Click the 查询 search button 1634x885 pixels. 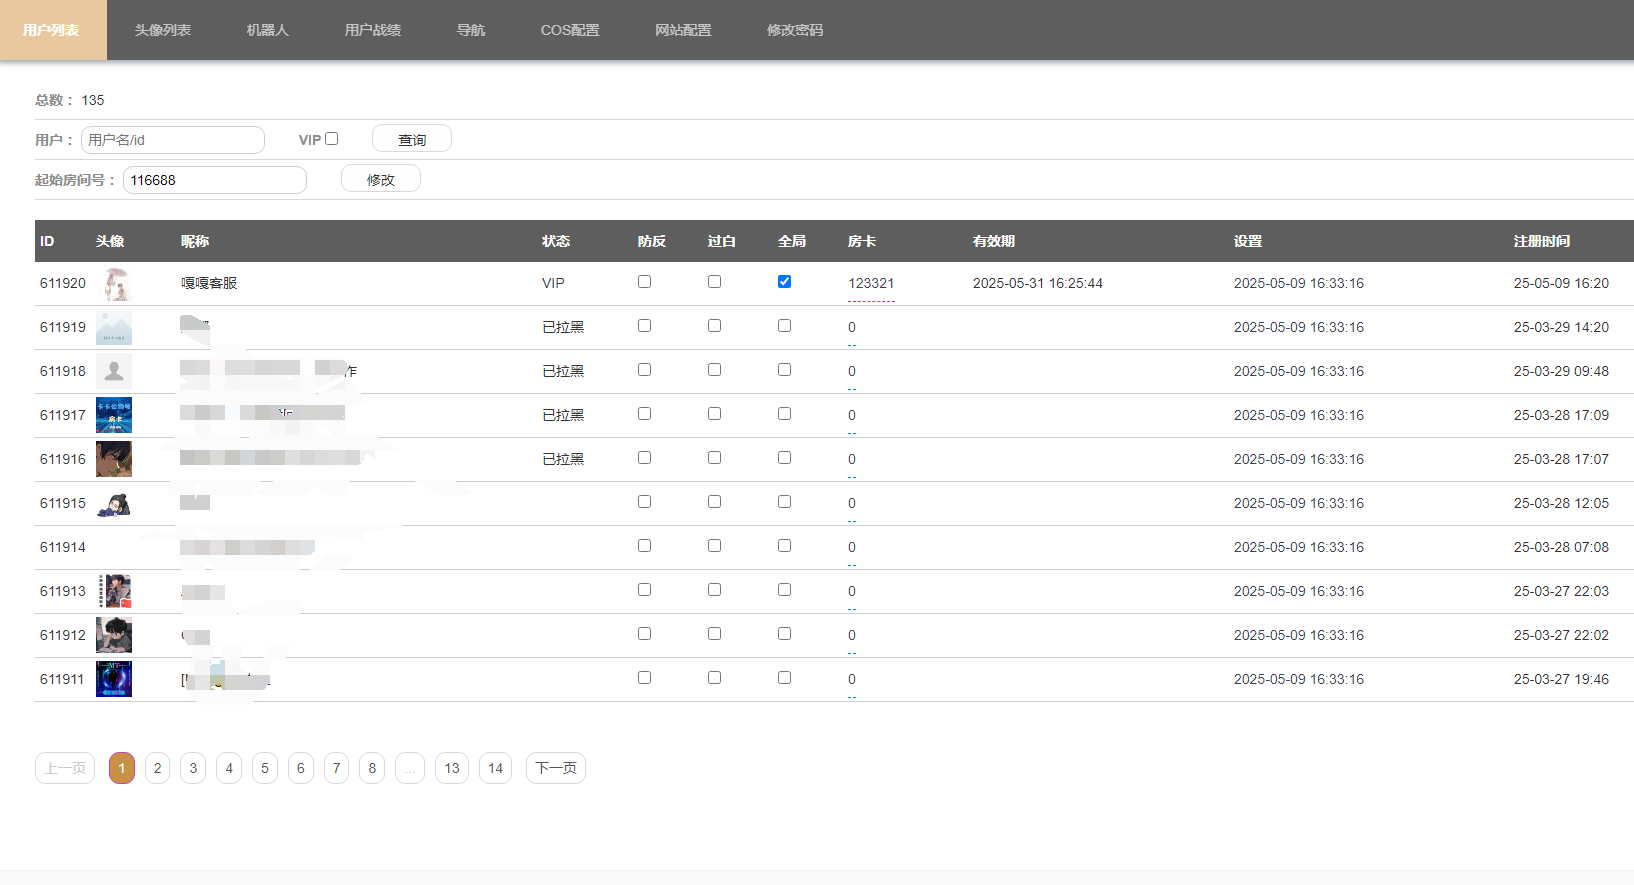coord(412,139)
